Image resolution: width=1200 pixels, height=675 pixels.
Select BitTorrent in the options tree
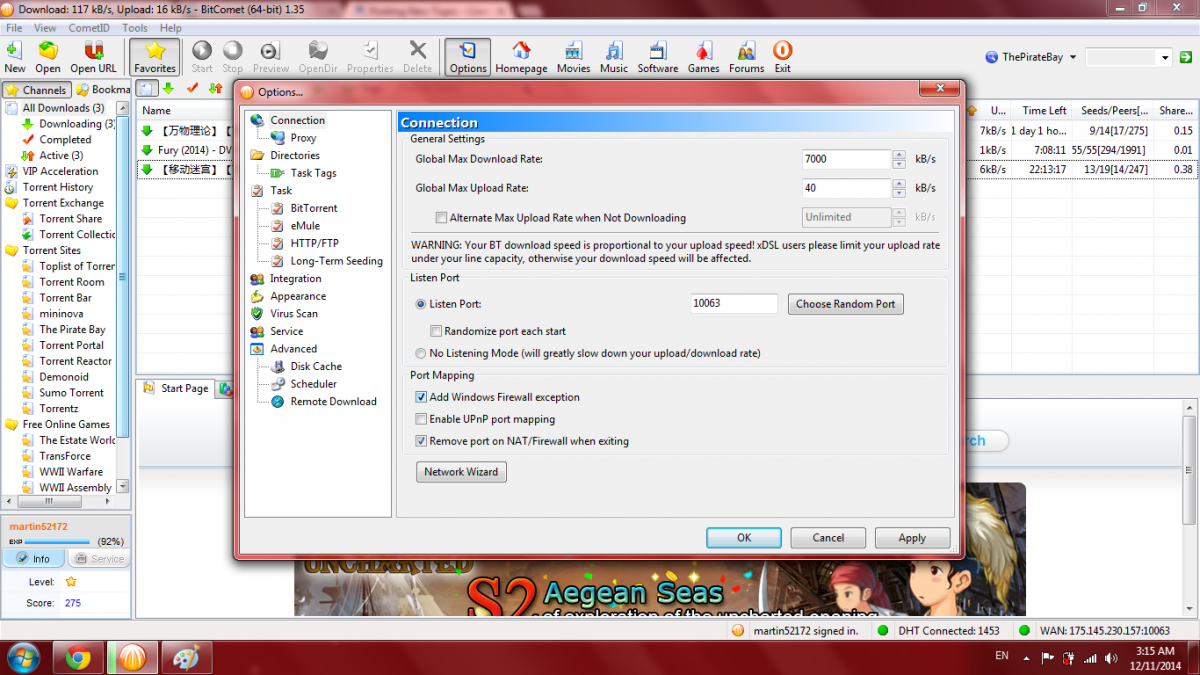(x=314, y=208)
